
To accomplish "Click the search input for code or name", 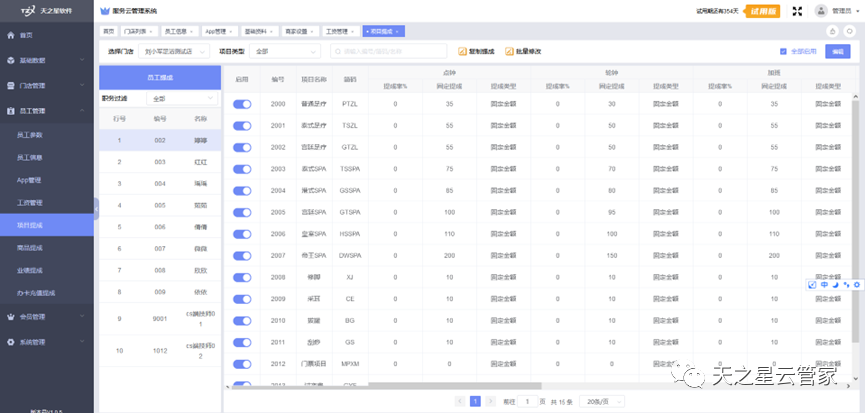I will (387, 51).
